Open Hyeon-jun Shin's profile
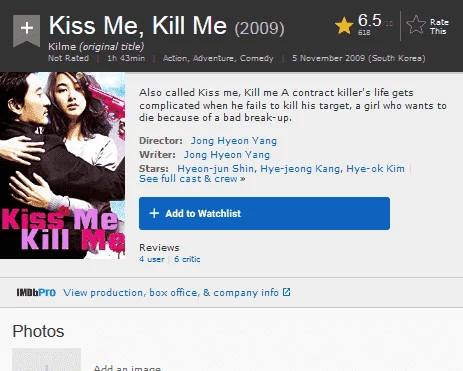 coord(216,169)
